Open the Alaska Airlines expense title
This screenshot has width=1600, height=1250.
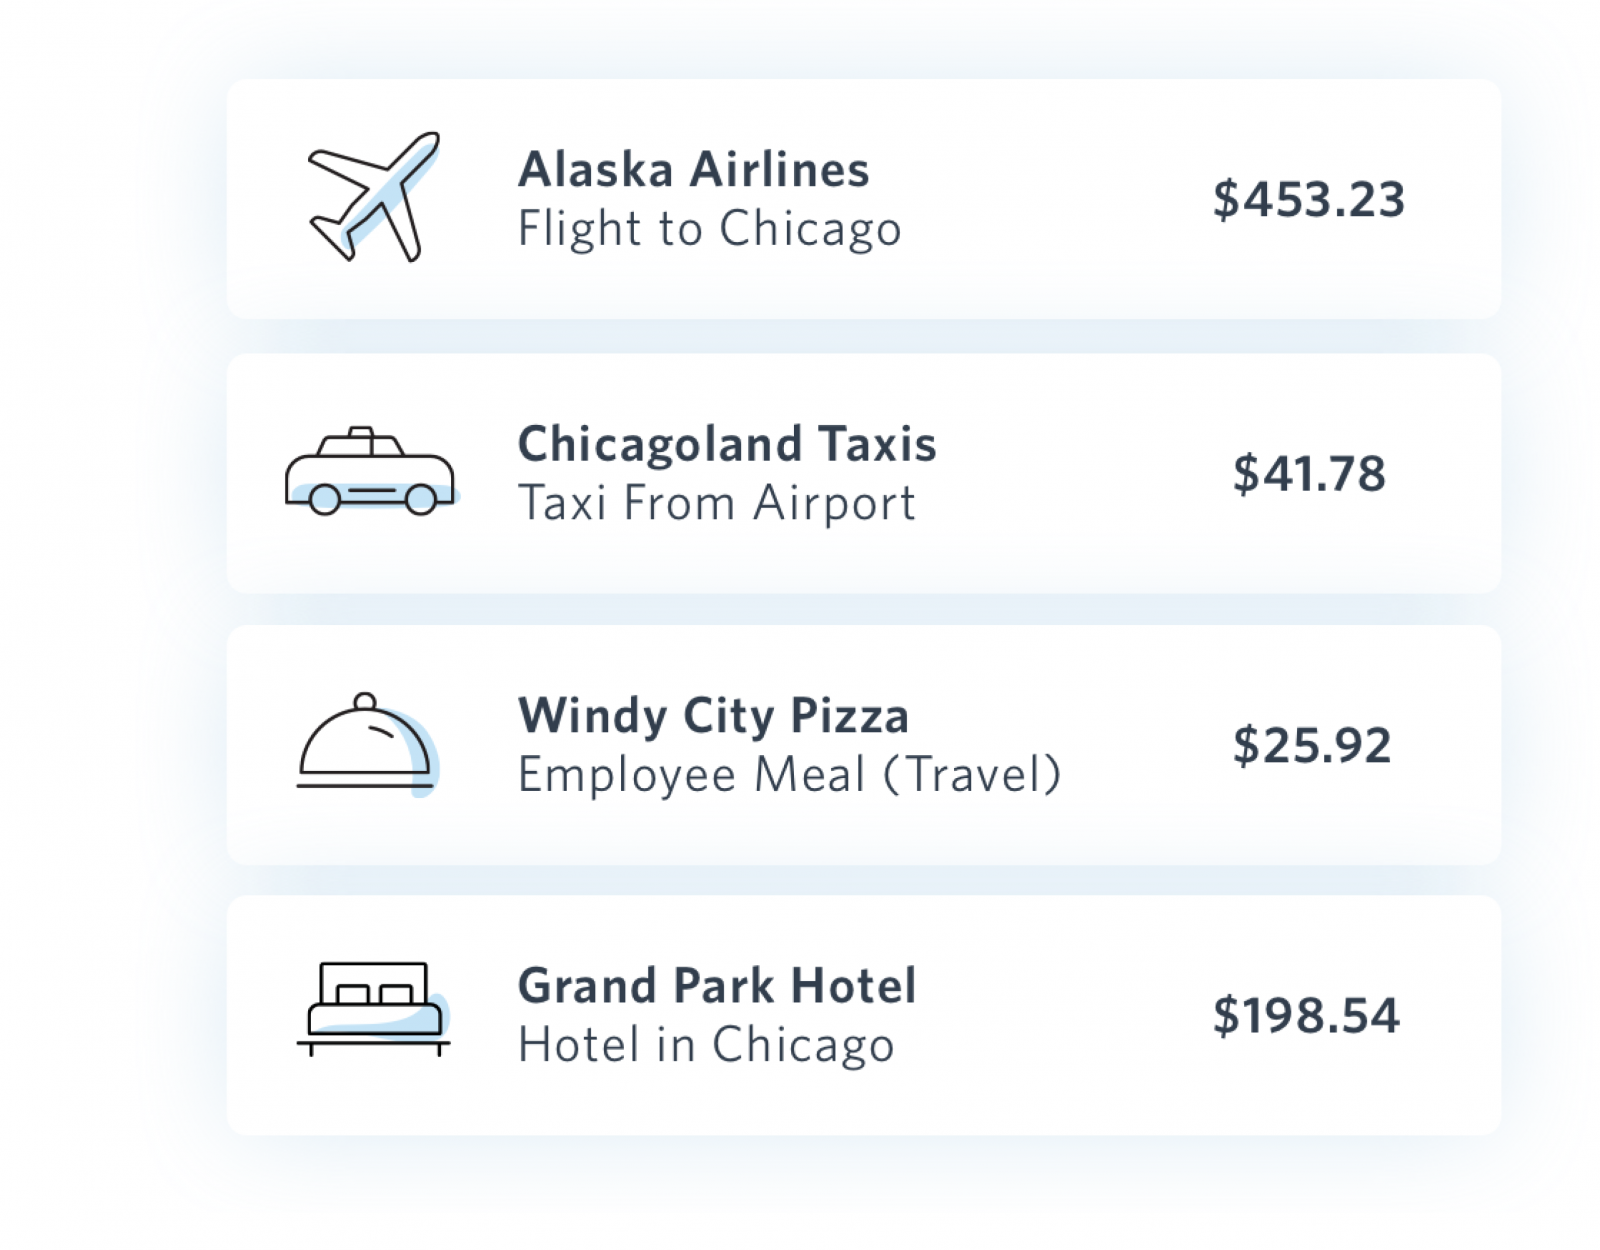tap(694, 169)
